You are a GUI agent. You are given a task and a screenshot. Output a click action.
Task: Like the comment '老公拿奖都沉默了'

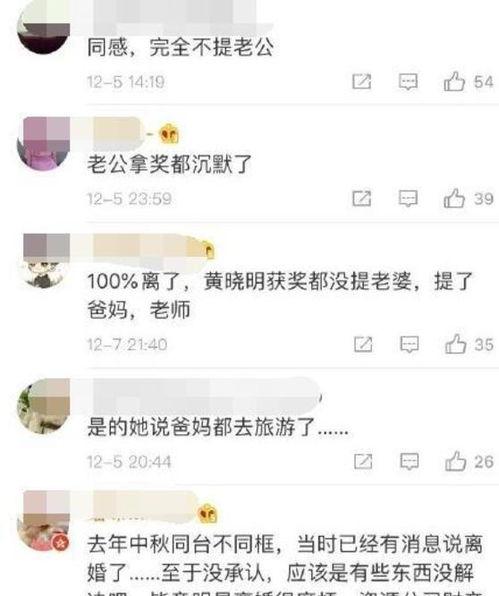454,198
